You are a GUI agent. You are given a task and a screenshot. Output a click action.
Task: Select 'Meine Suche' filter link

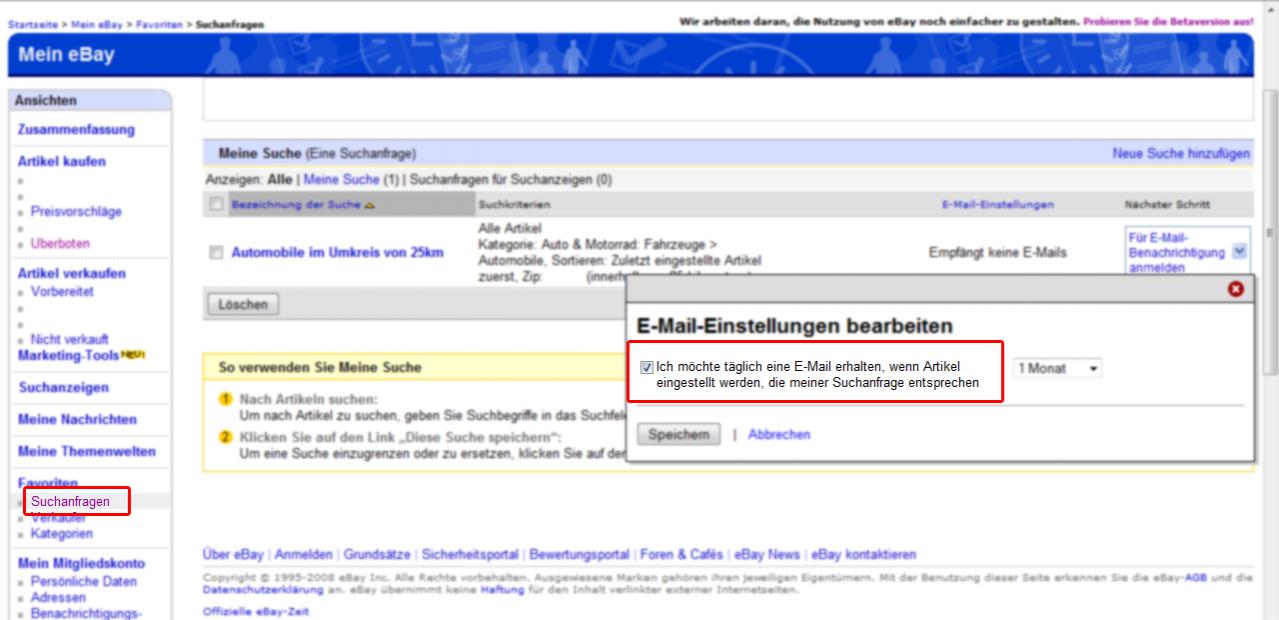pos(341,180)
